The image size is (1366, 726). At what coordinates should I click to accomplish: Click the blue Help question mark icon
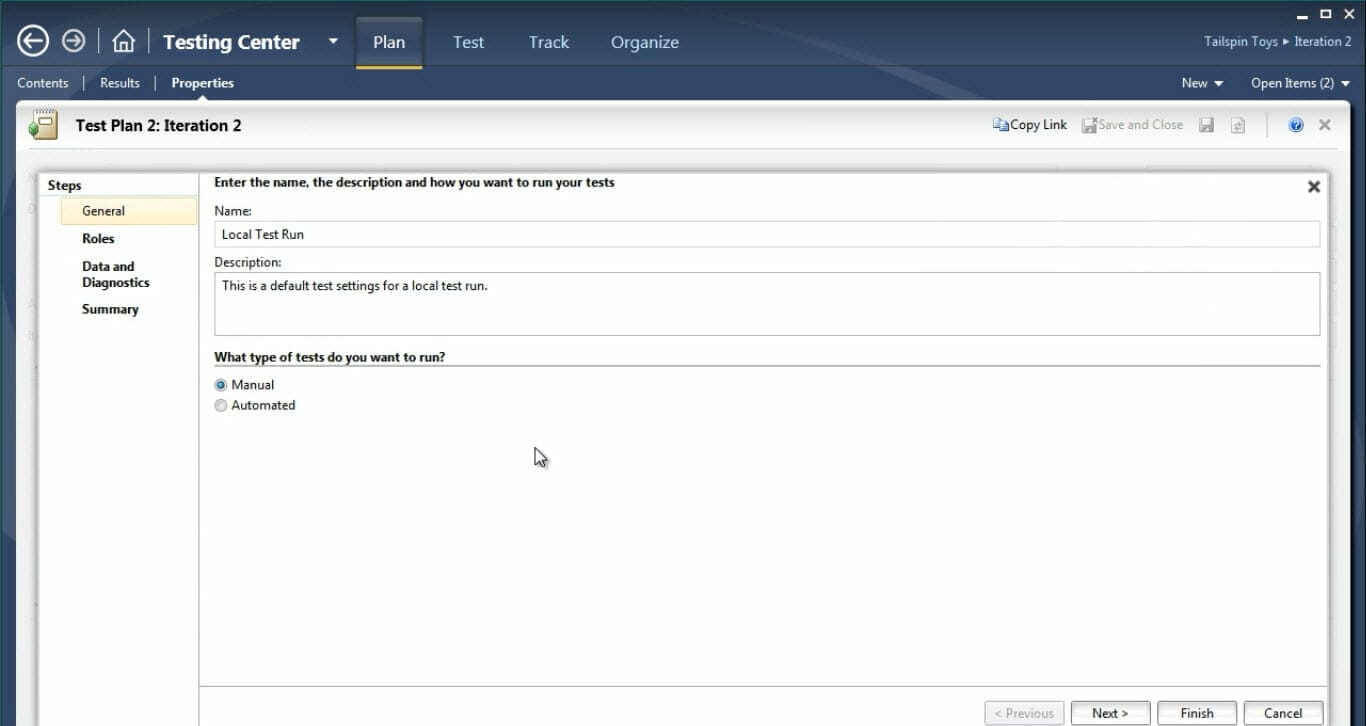(1296, 125)
